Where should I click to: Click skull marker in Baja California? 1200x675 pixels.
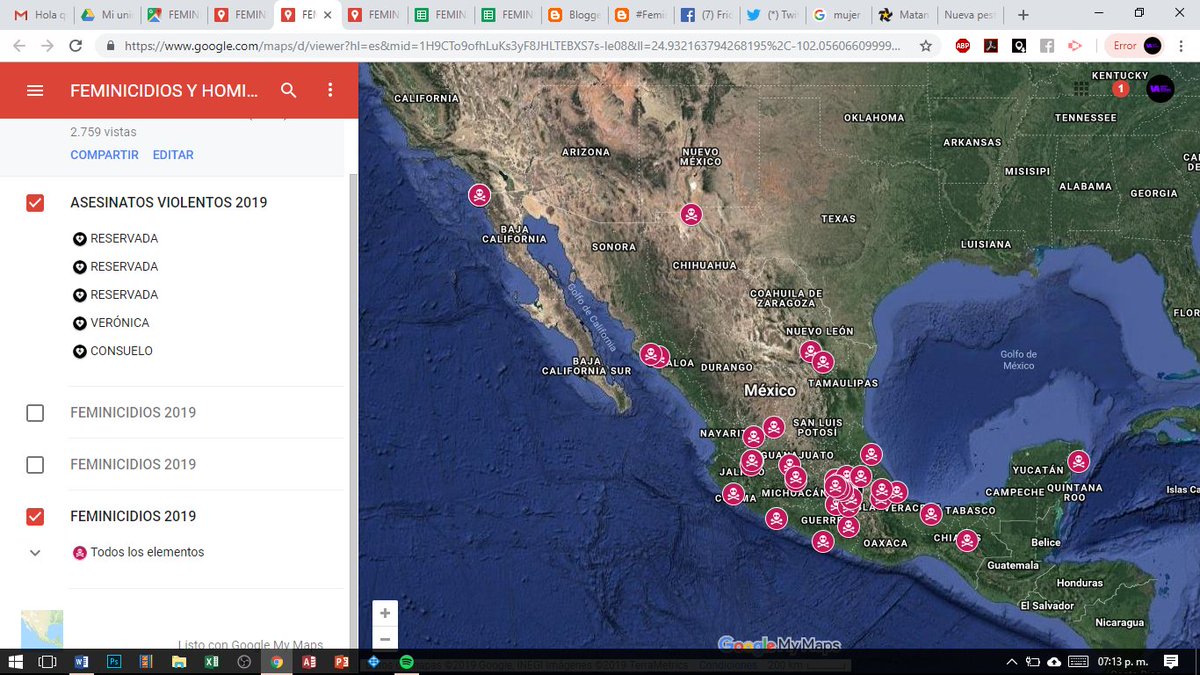point(480,195)
